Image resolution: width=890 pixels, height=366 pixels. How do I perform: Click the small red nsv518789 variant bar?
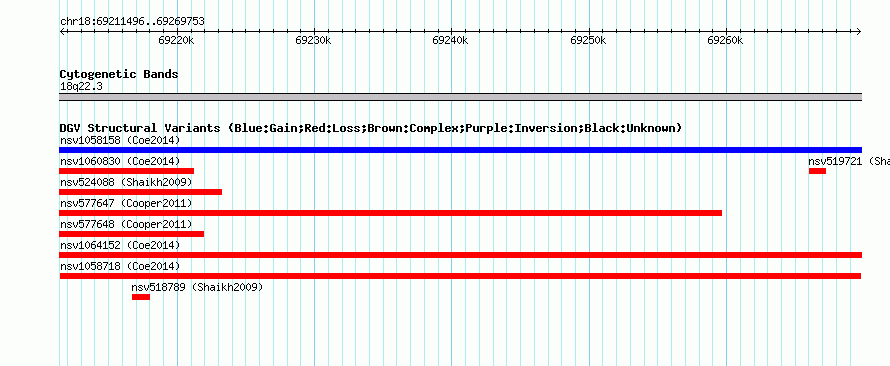click(x=141, y=297)
